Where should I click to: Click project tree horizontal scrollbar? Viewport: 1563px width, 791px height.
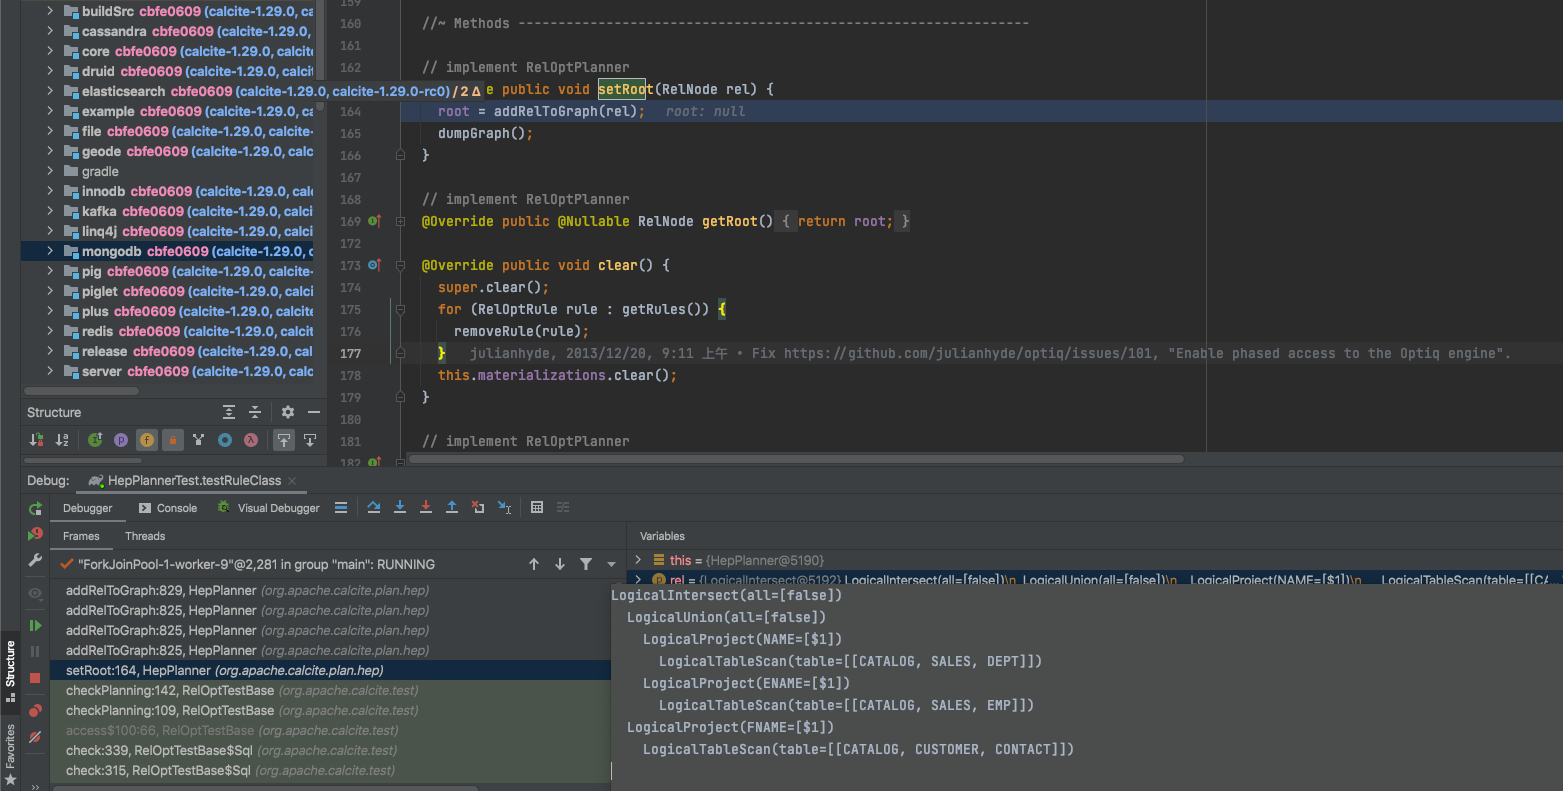pos(80,391)
